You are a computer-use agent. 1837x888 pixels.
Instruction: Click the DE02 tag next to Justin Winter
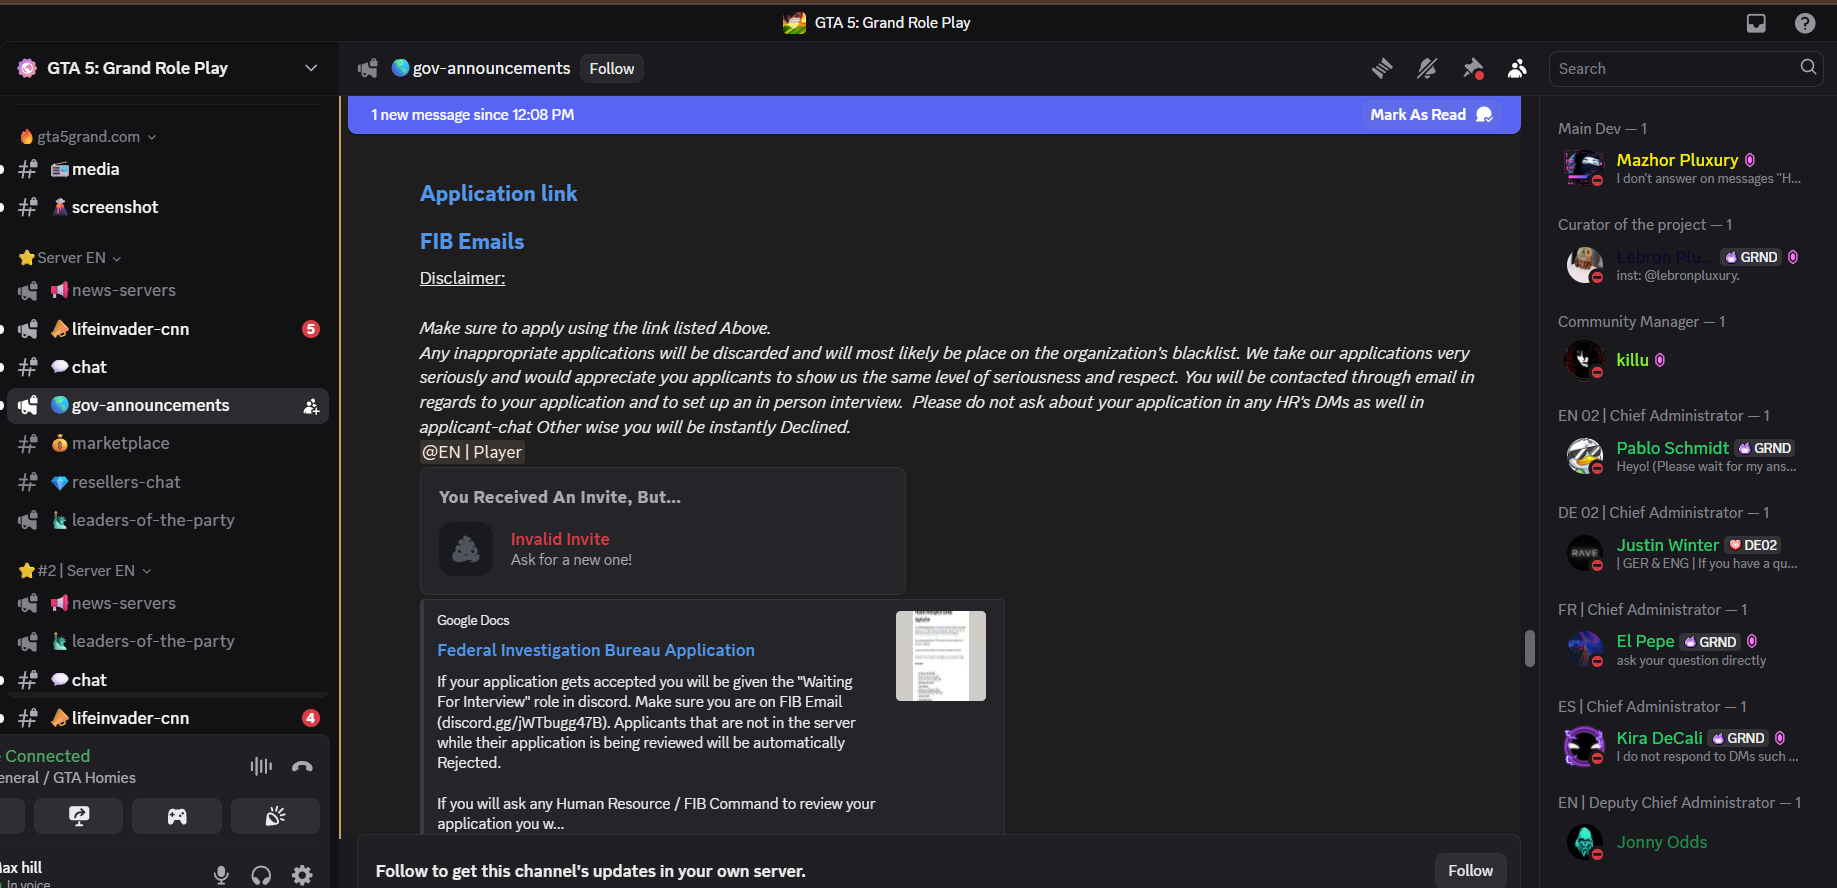1753,545
